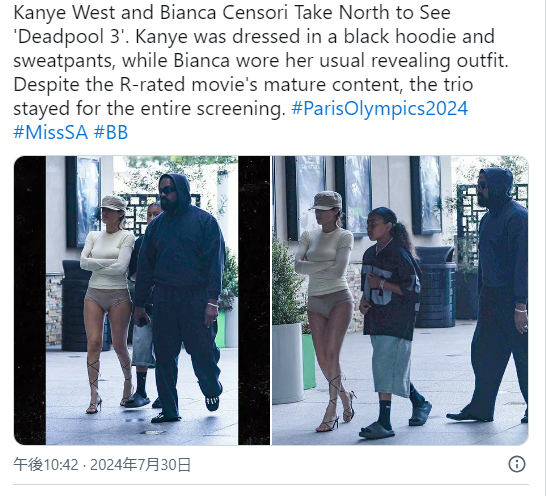Click the trash can in the right photo
The image size is (546, 496).
point(435,287)
